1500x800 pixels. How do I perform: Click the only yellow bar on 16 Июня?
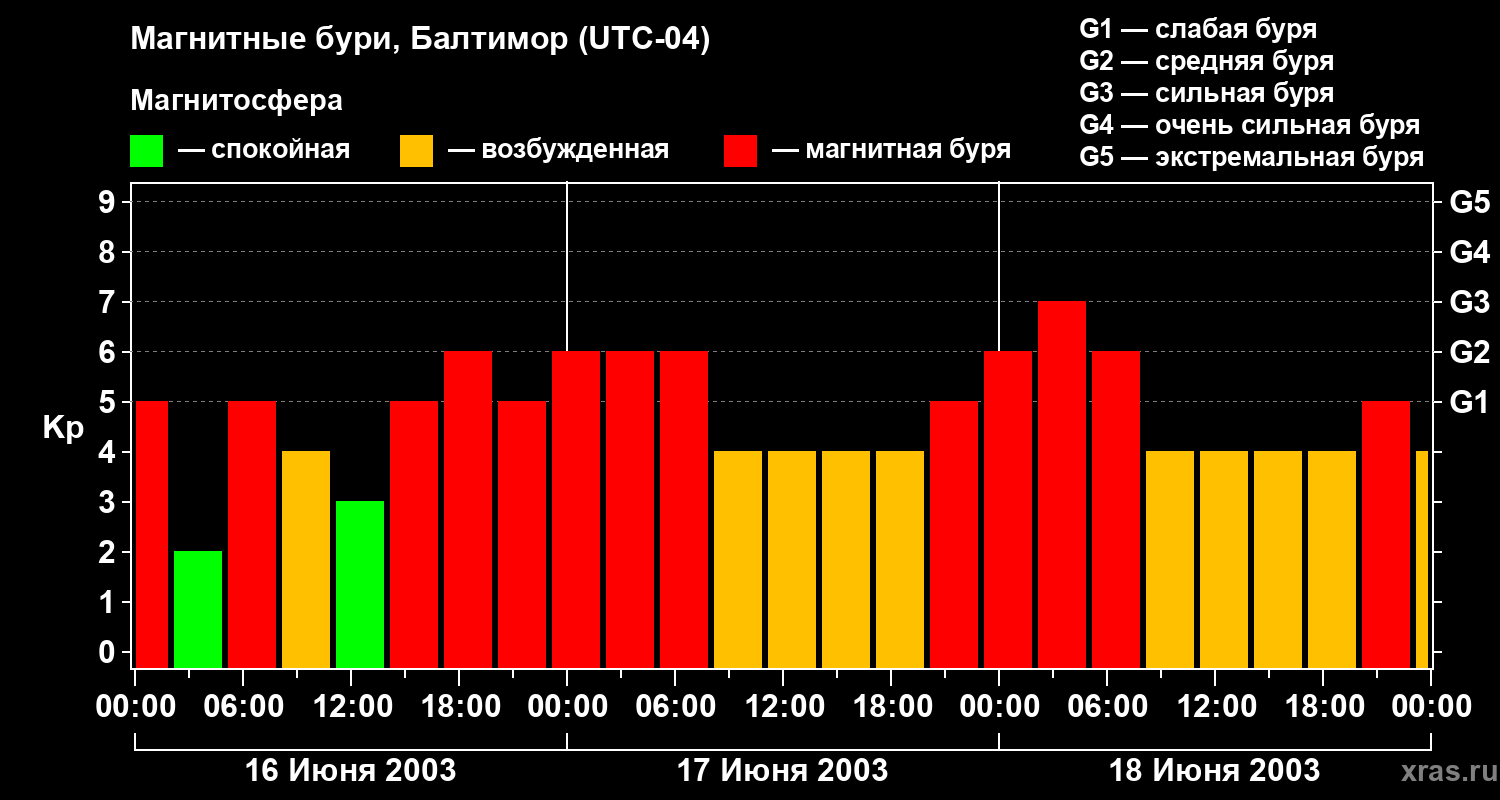tap(306, 559)
